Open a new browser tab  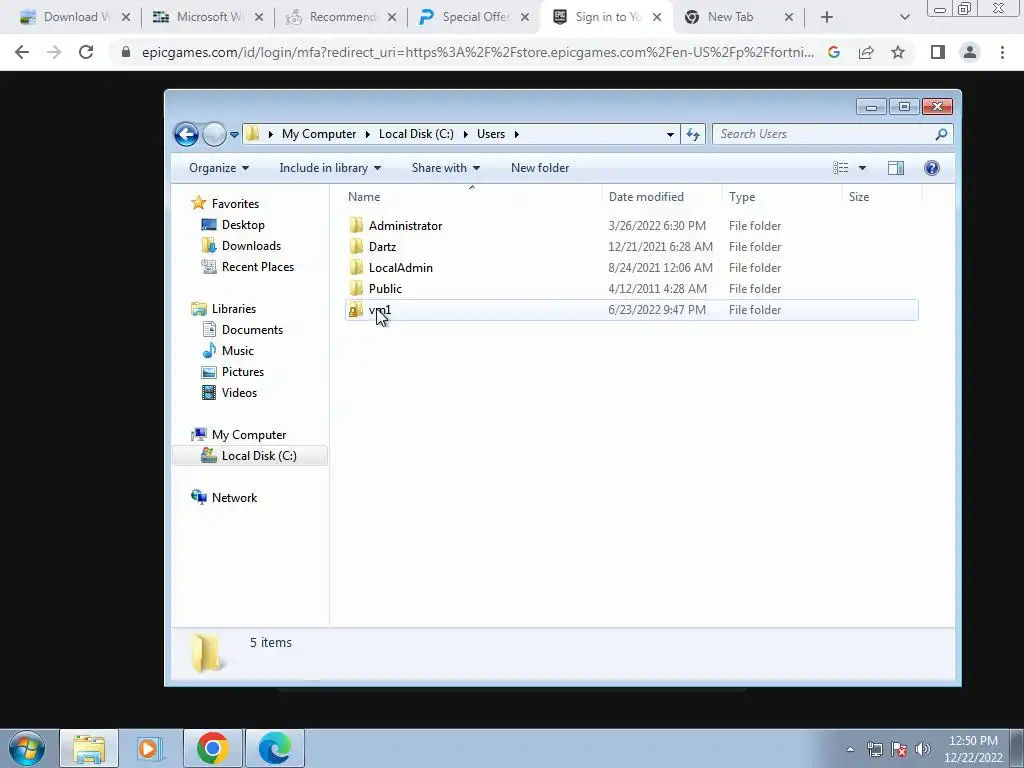[827, 18]
